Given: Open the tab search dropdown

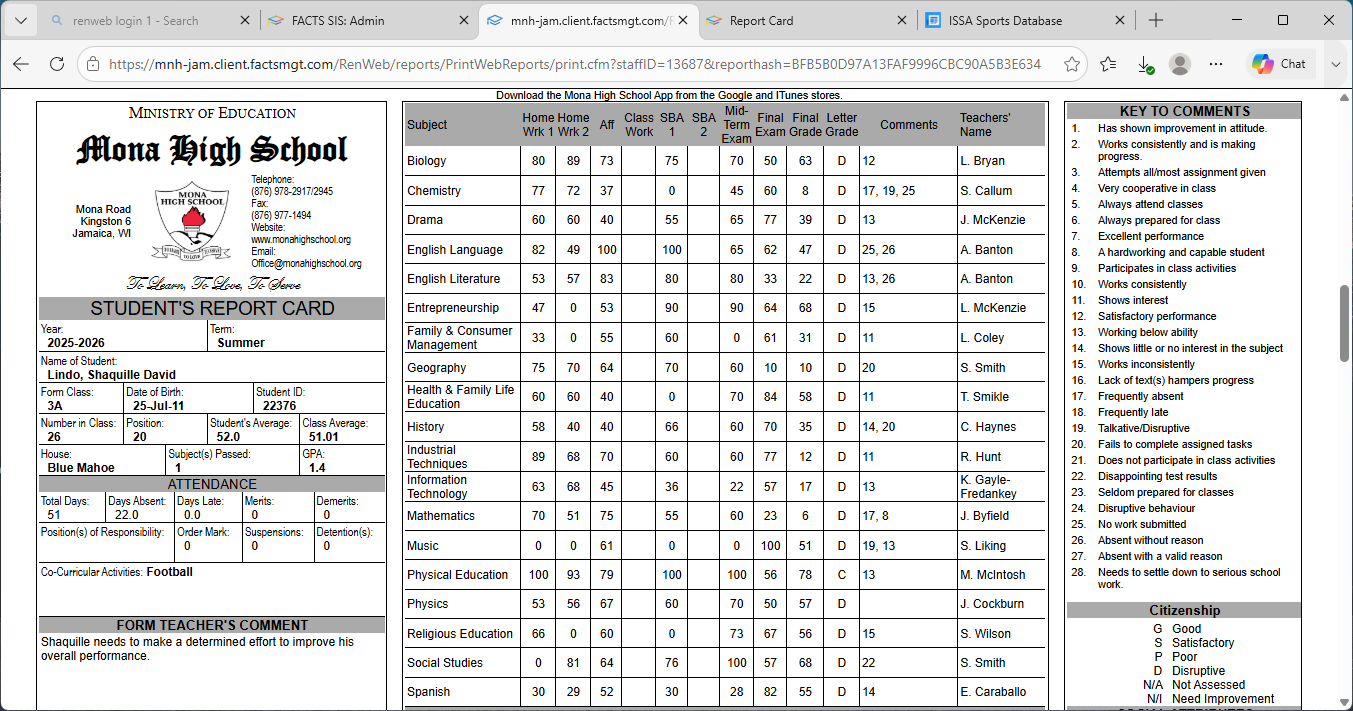Looking at the screenshot, I should click(x=21, y=20).
